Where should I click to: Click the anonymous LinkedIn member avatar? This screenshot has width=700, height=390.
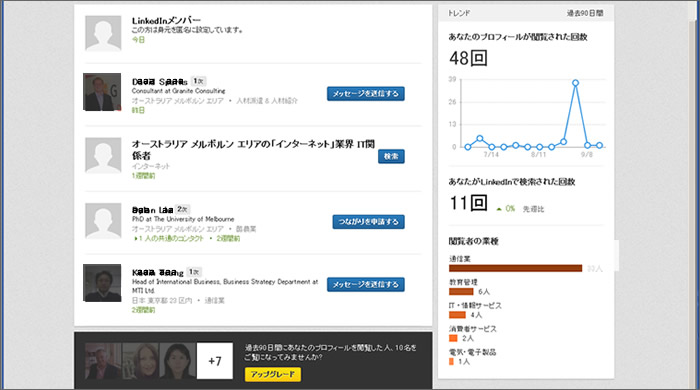pos(103,33)
